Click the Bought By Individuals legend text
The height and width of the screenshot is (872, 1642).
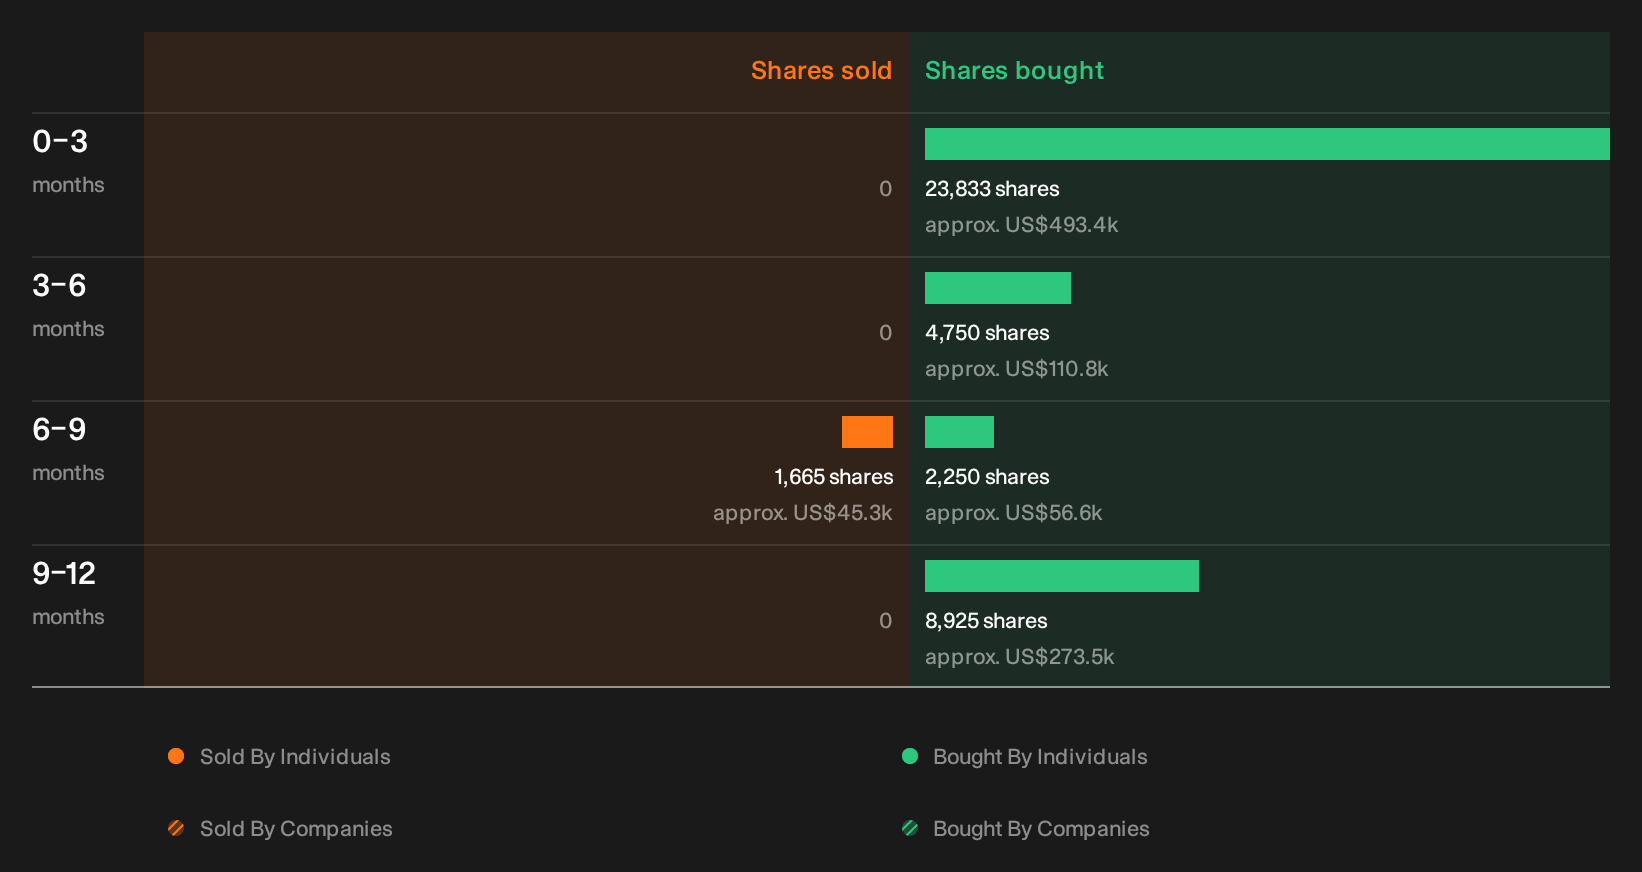pos(1040,757)
